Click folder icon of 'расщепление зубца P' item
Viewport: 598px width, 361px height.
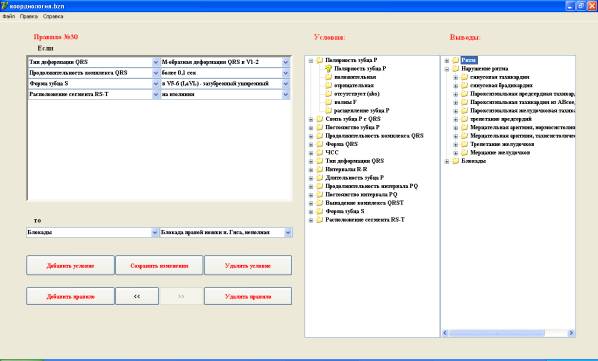328,111
